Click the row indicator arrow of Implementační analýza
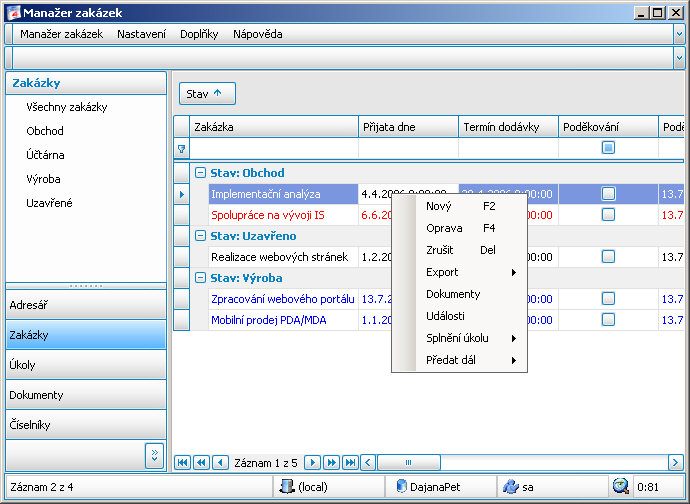The image size is (690, 504). coord(182,194)
